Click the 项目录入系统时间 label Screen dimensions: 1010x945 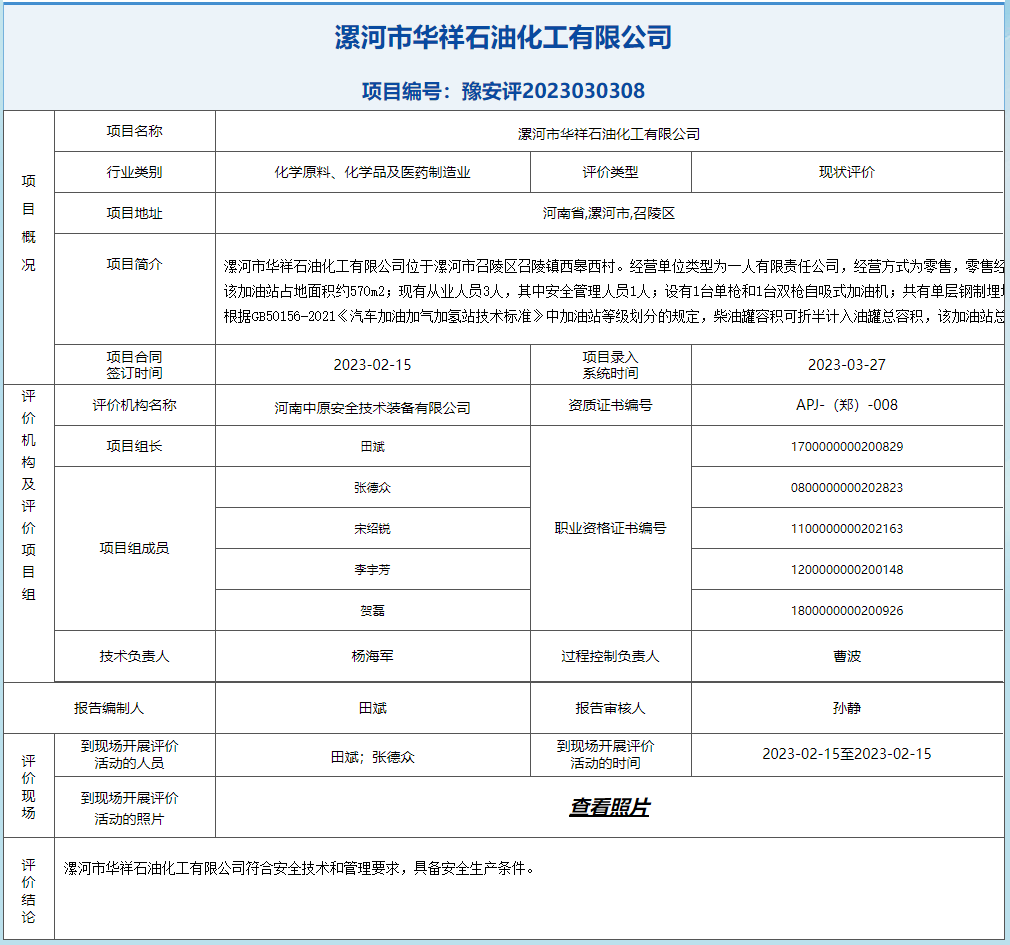tap(610, 365)
